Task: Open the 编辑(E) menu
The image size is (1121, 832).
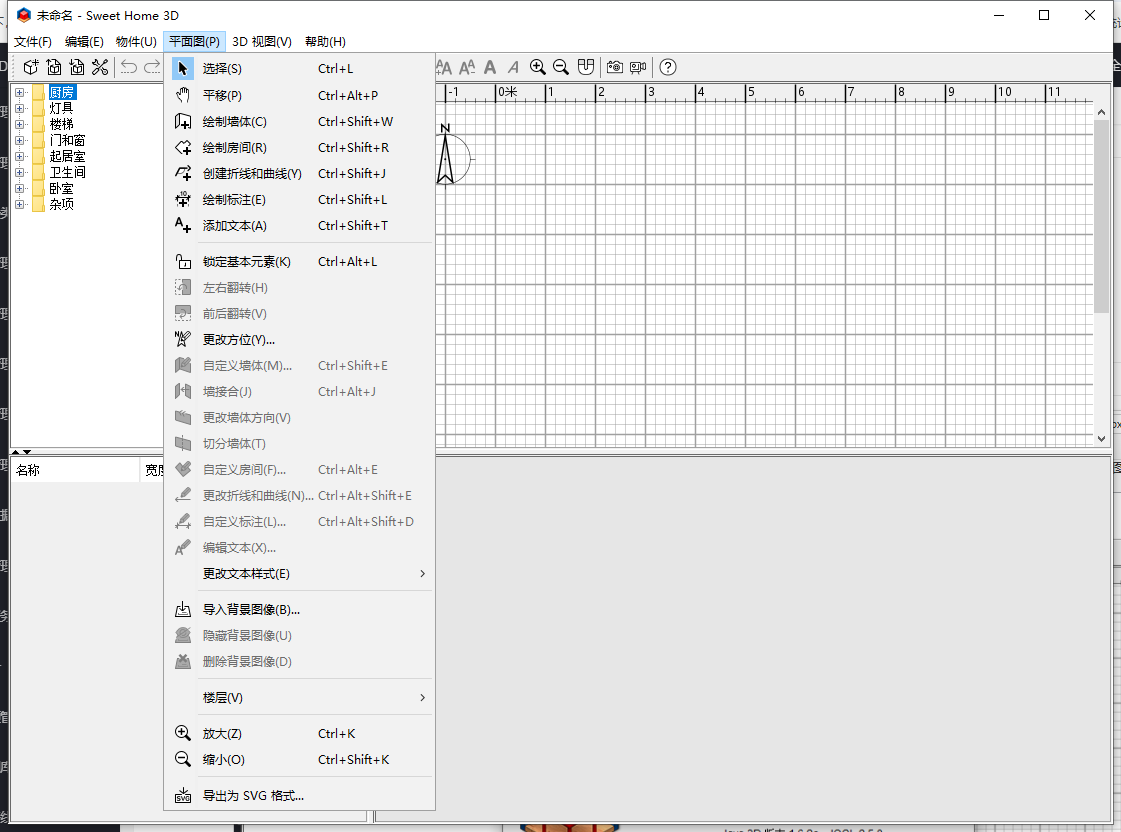Action: [x=84, y=41]
